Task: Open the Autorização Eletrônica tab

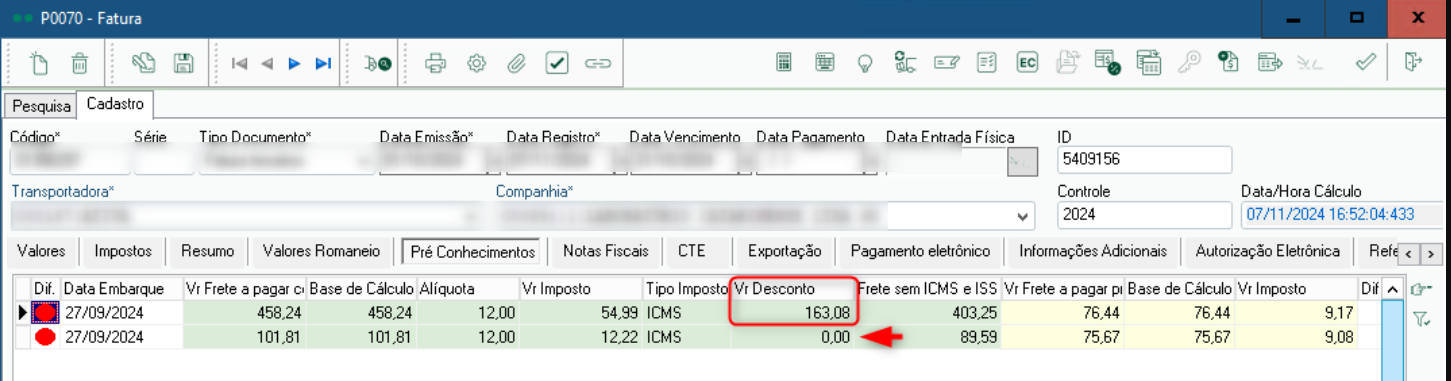Action: pyautogui.click(x=1267, y=251)
